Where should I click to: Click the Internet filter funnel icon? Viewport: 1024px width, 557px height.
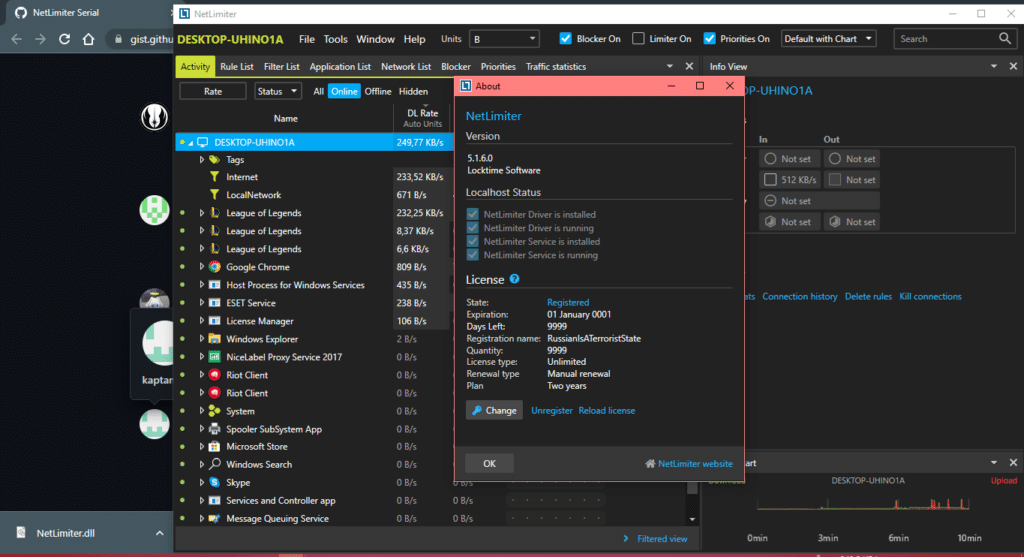coord(214,176)
